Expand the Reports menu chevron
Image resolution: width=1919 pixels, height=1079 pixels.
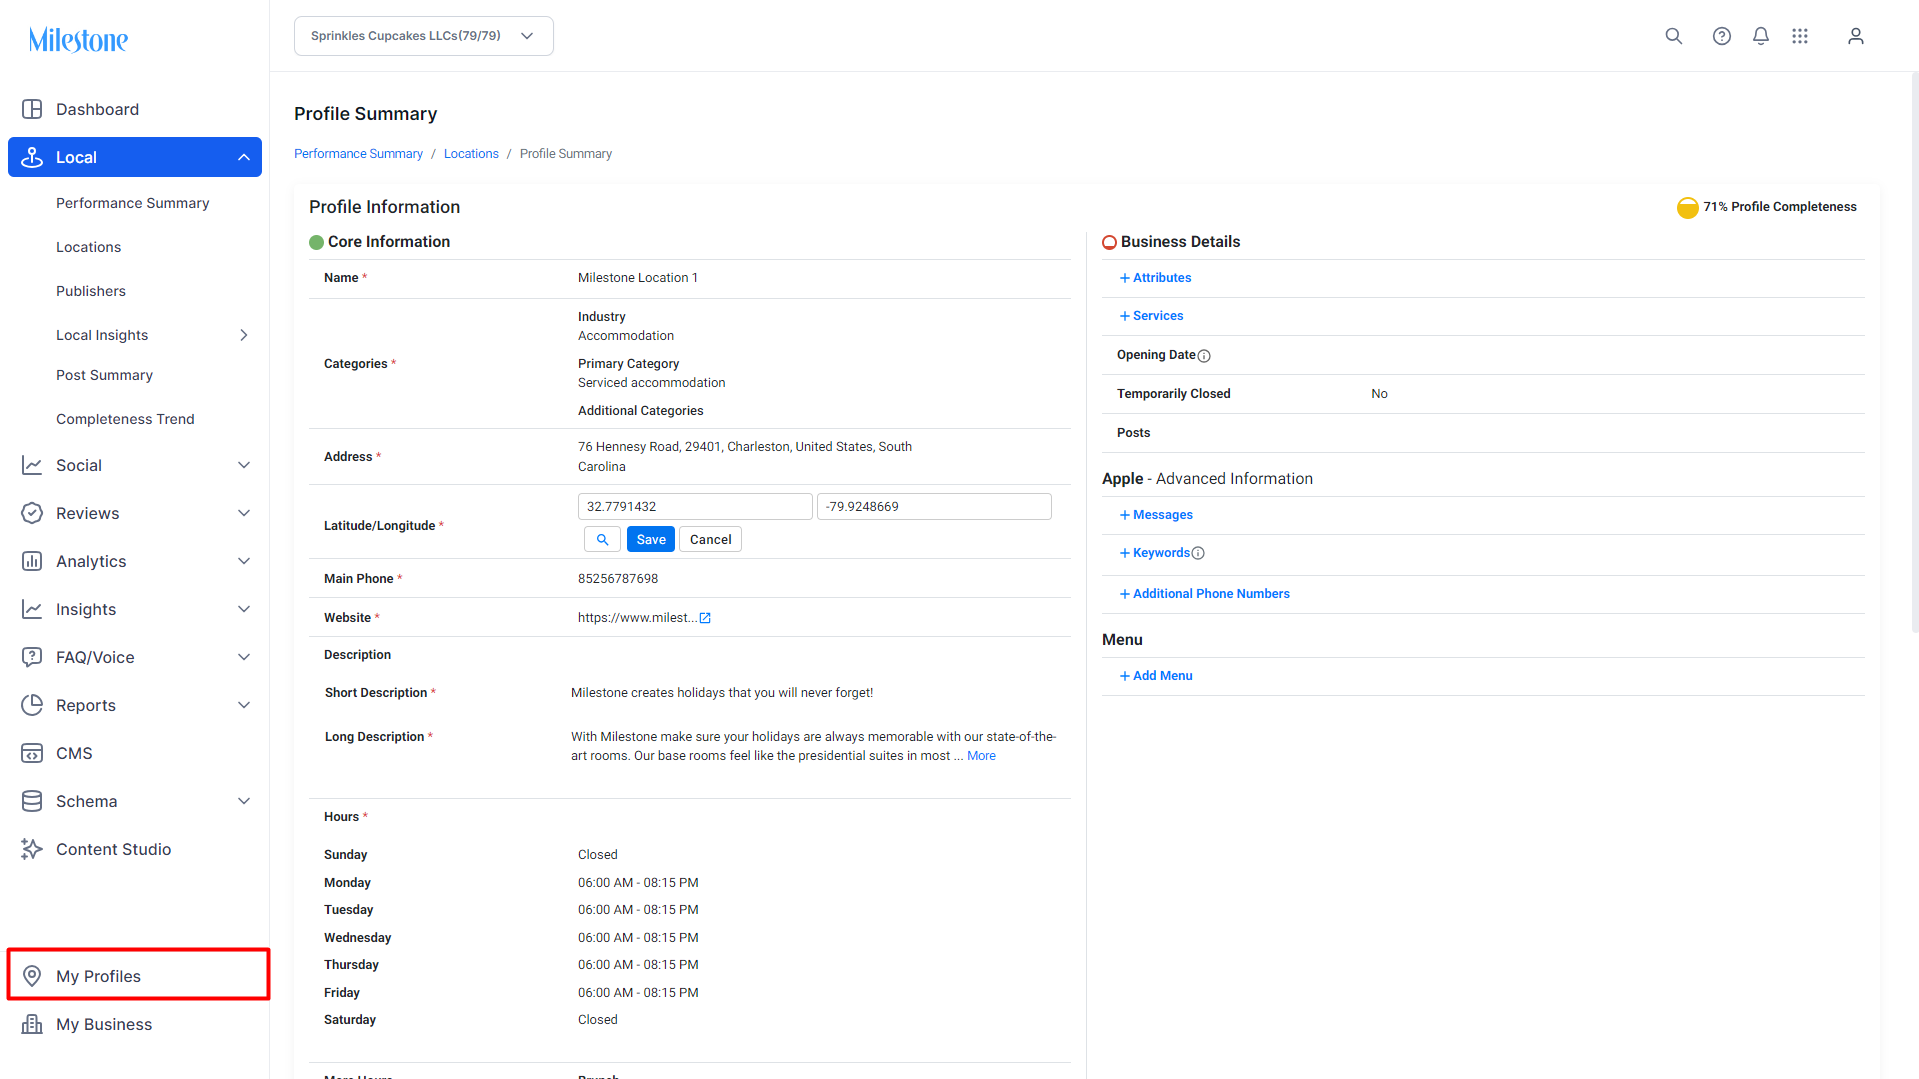[243, 705]
